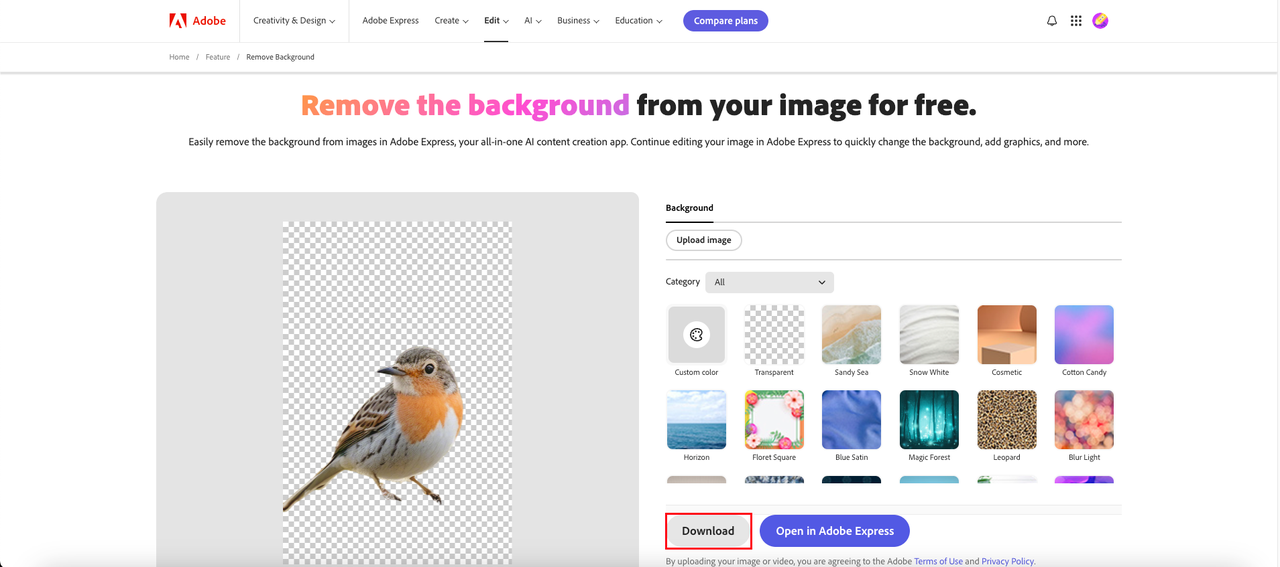This screenshot has width=1280, height=567.
Task: Apply the Snow White background
Action: click(929, 335)
